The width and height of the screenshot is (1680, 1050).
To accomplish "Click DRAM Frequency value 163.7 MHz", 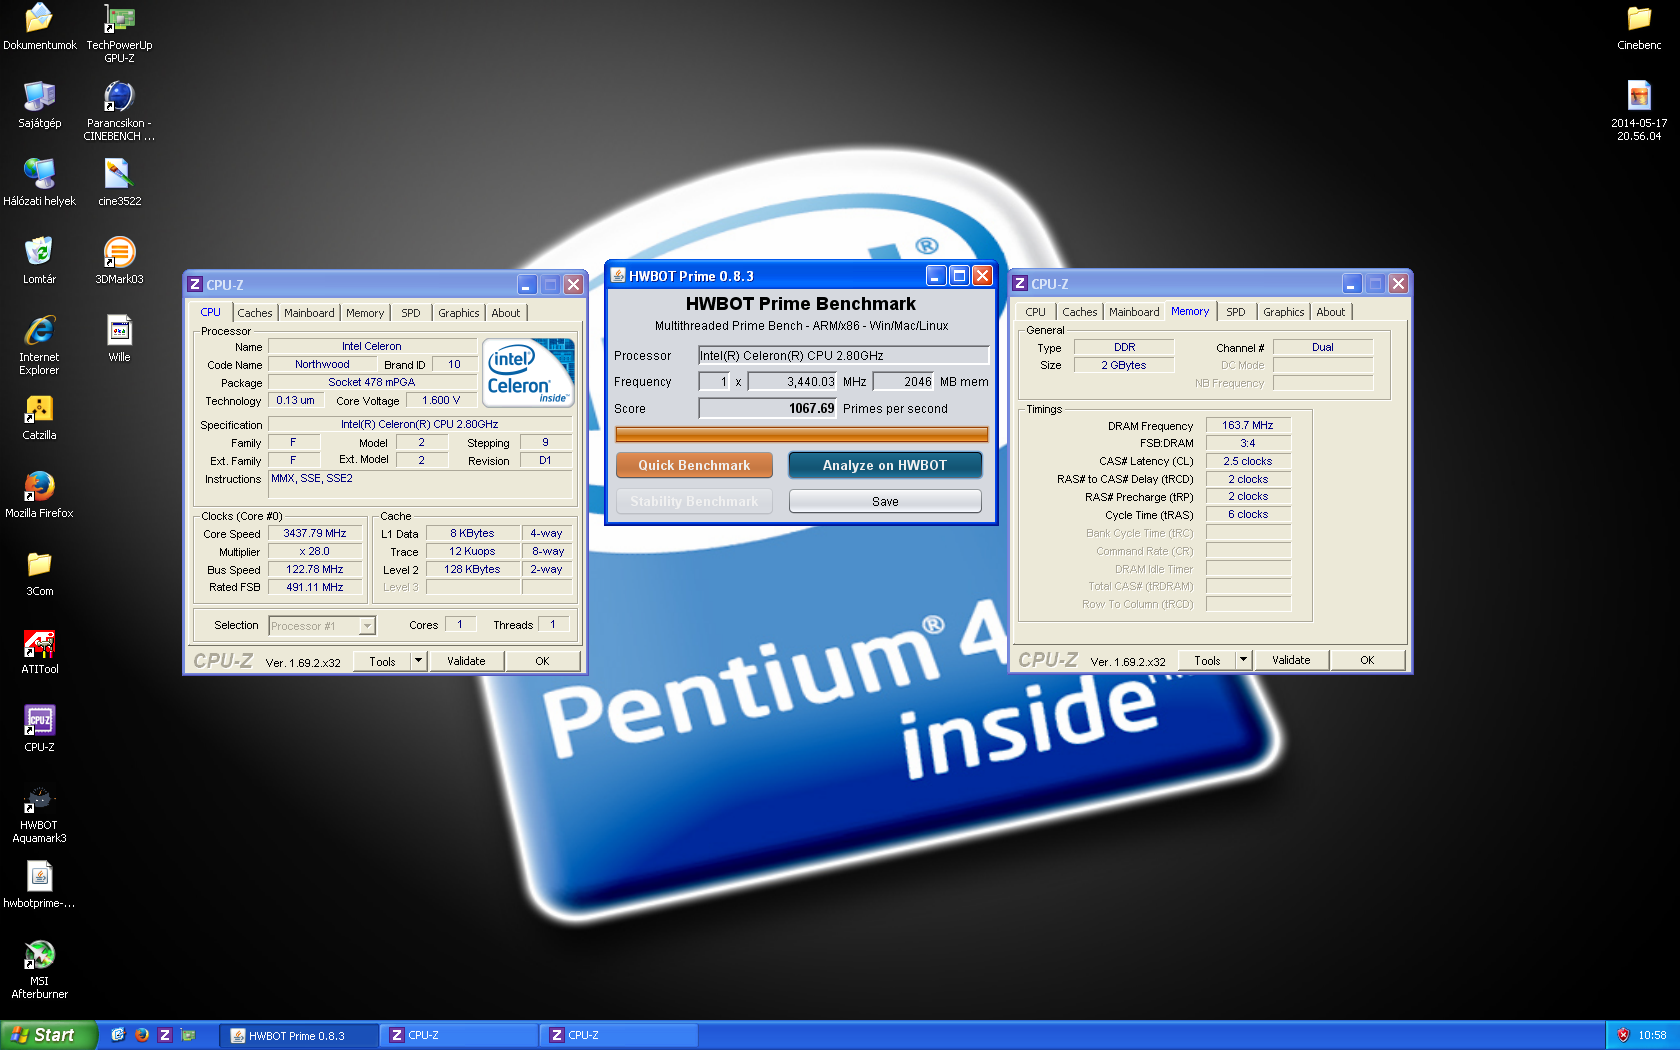I will (1248, 425).
